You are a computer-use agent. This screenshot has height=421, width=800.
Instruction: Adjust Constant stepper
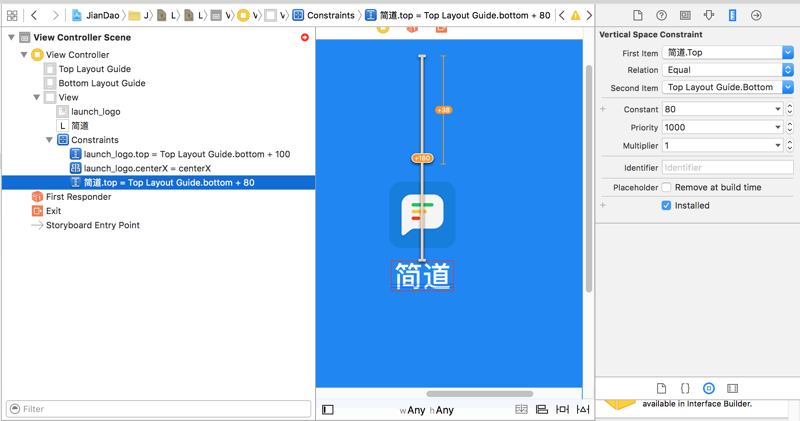[x=790, y=109]
